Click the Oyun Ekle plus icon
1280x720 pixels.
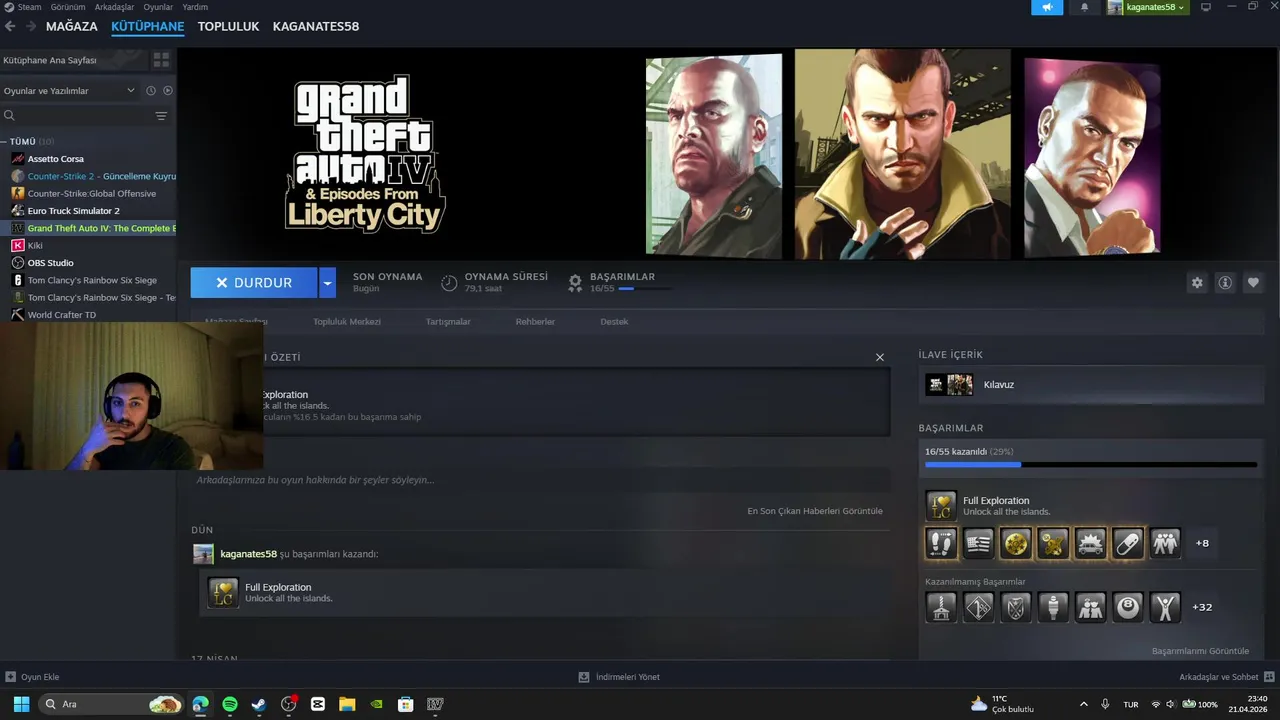[10, 677]
